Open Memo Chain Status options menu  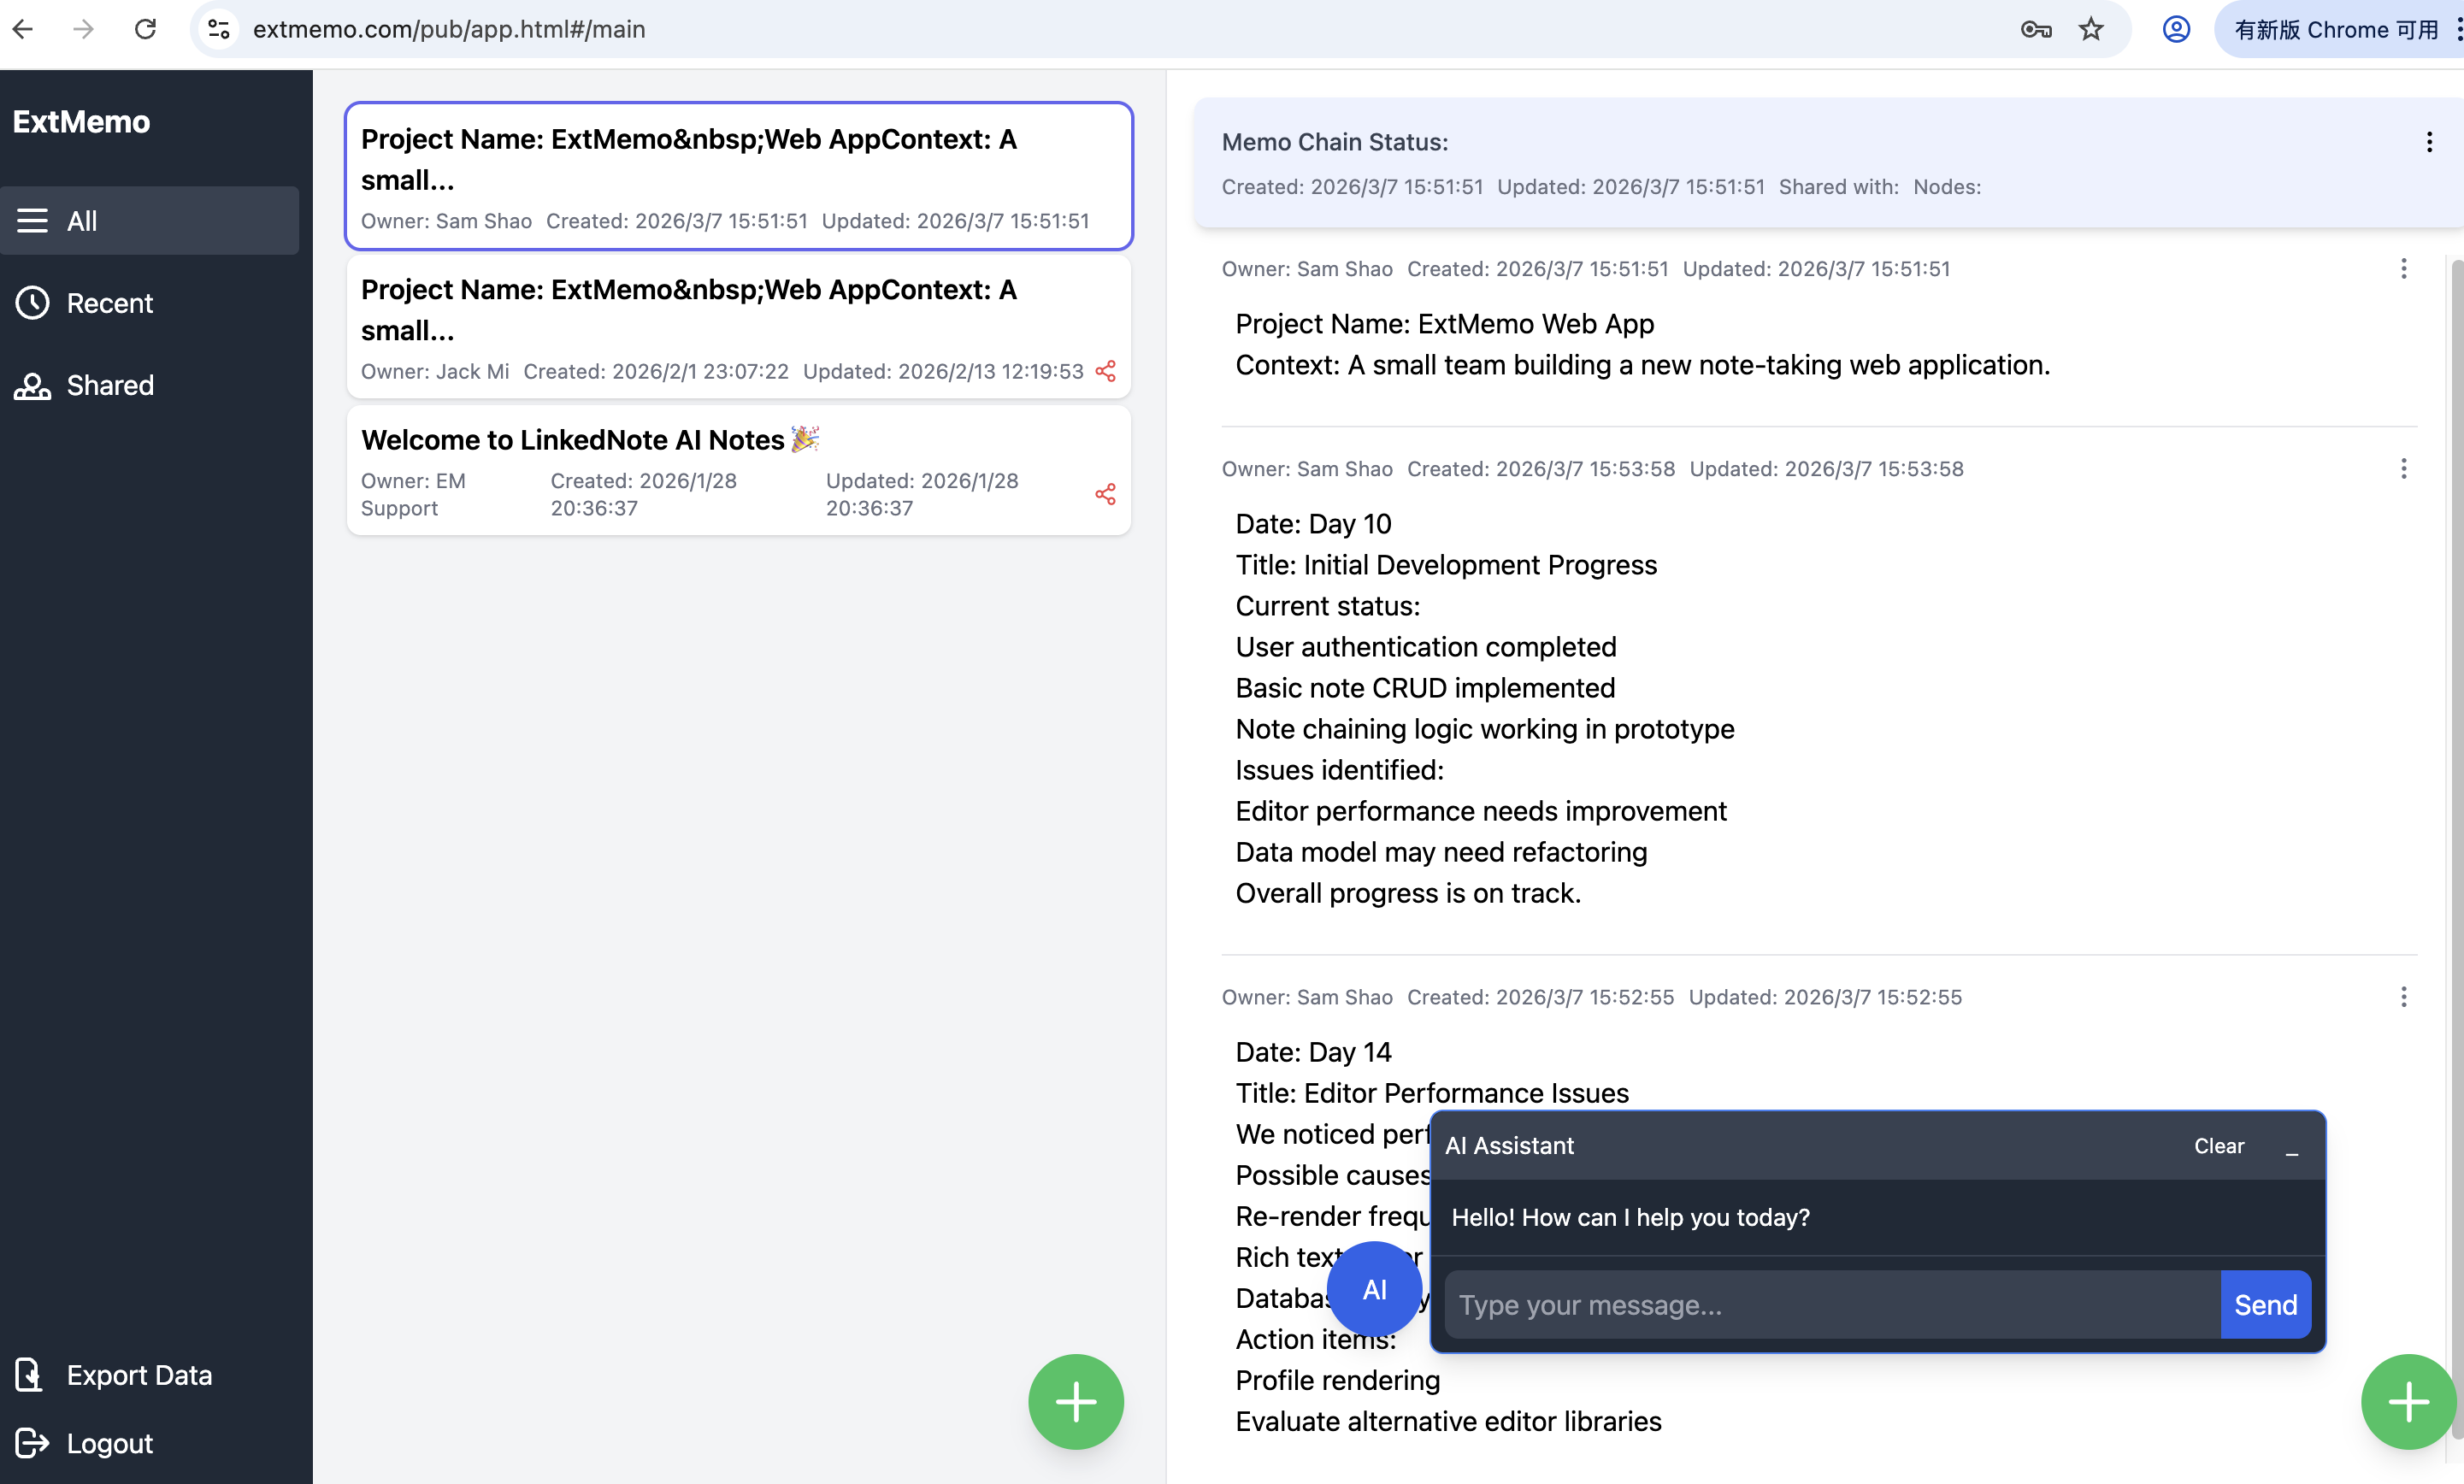(x=2429, y=142)
